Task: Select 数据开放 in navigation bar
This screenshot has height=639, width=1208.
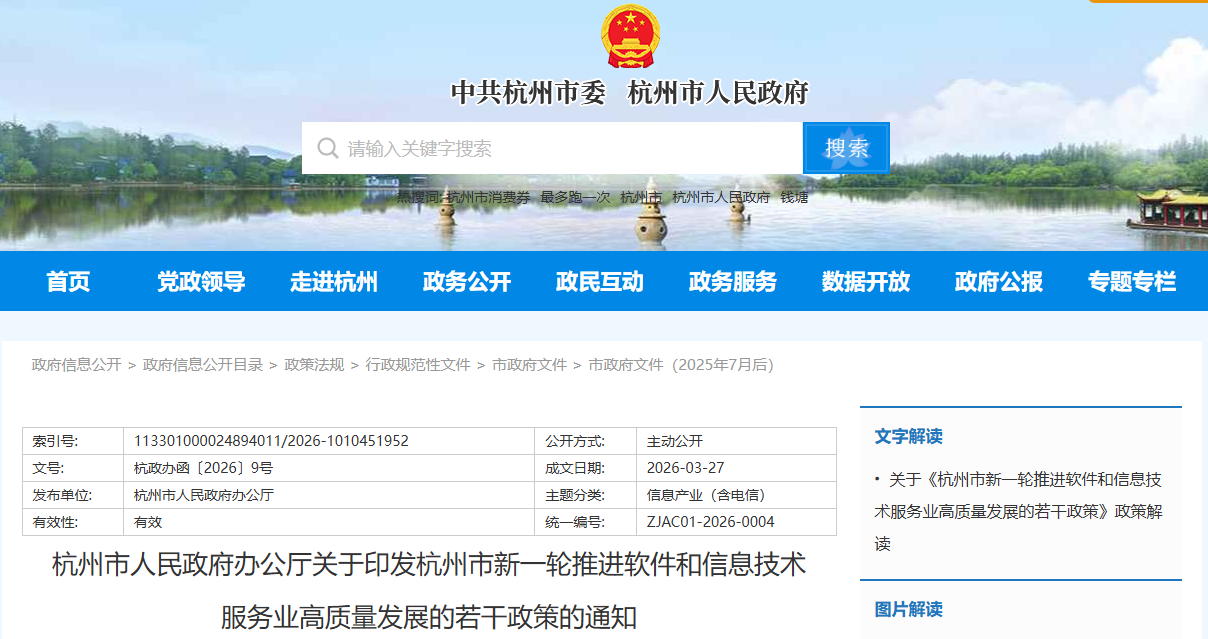Action: click(866, 282)
